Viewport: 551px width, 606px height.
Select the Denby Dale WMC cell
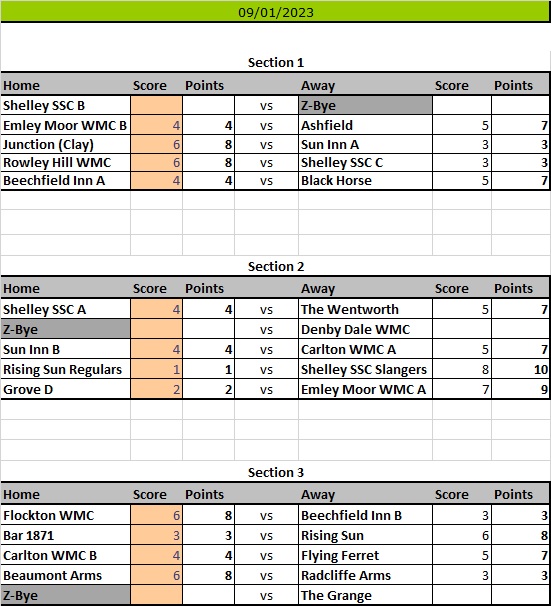click(x=365, y=329)
